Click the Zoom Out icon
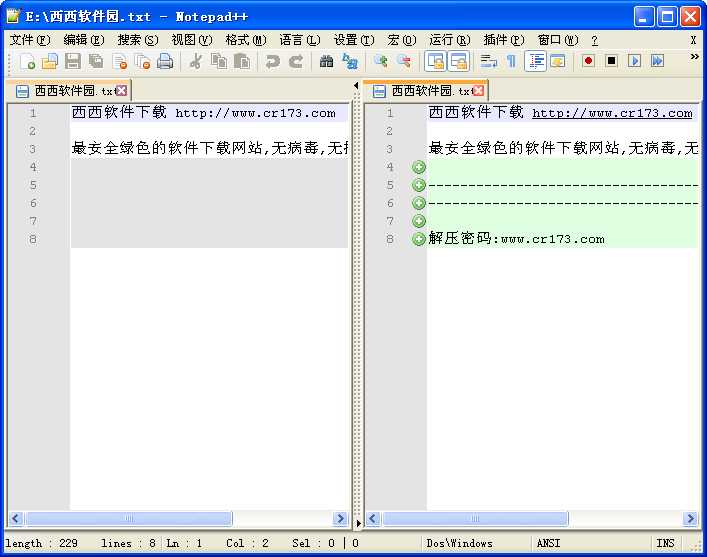The image size is (707, 557). pyautogui.click(x=404, y=61)
